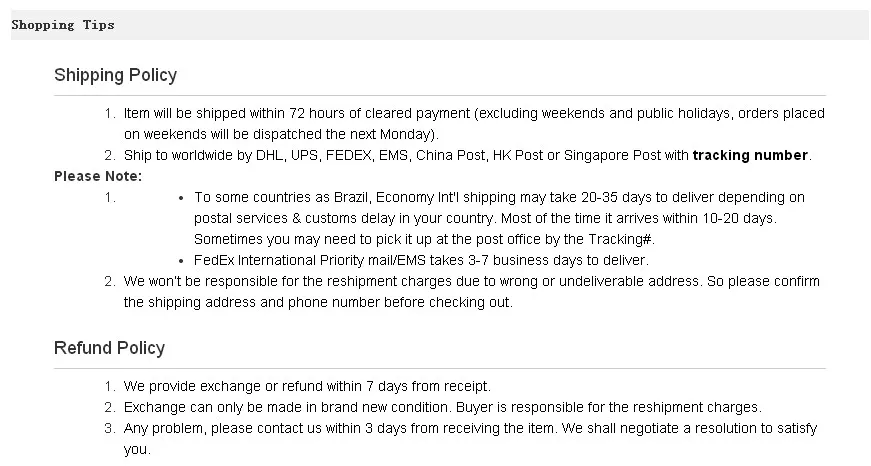
Task: Click the 72 hours shipping sentence
Action: [x=474, y=124]
